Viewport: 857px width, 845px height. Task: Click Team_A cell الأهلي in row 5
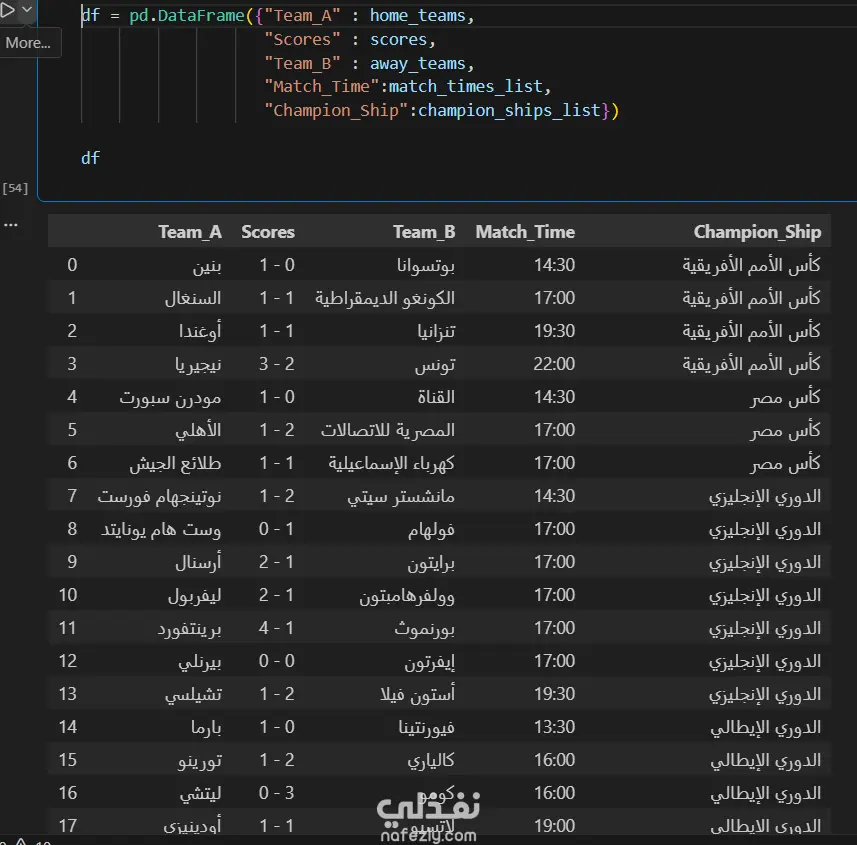198,430
